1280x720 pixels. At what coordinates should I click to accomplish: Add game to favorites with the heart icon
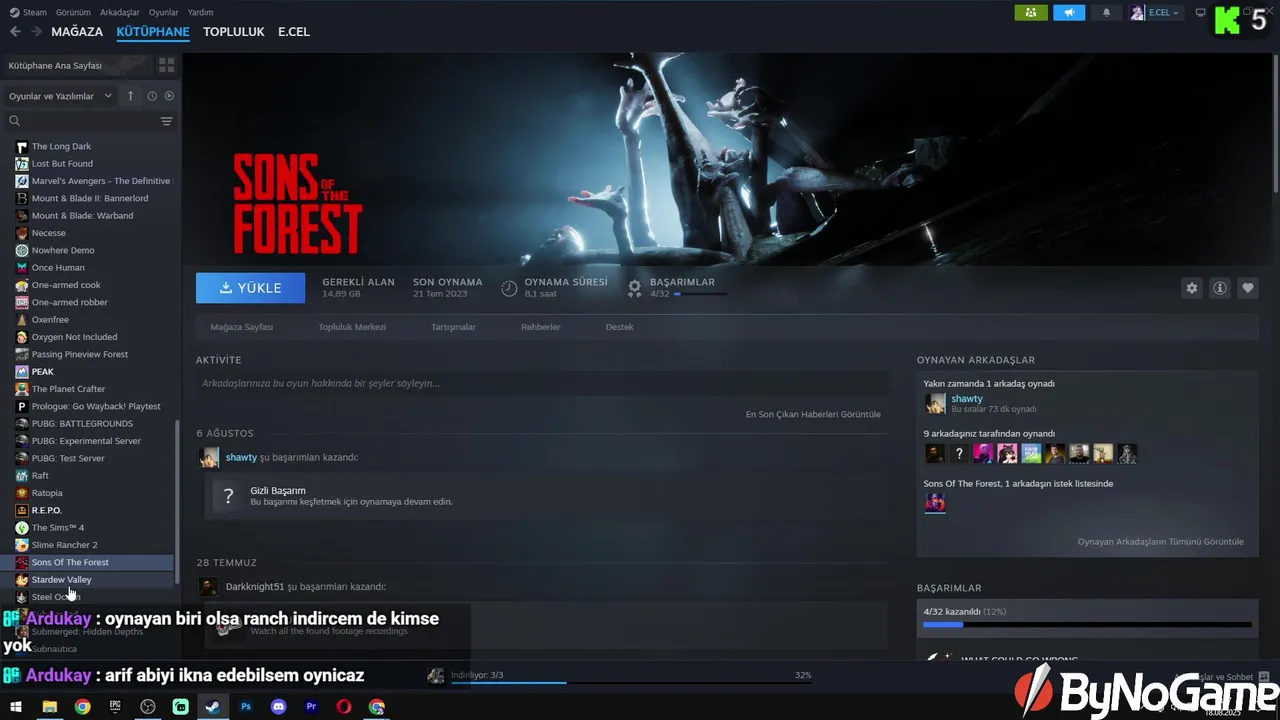[x=1248, y=288]
